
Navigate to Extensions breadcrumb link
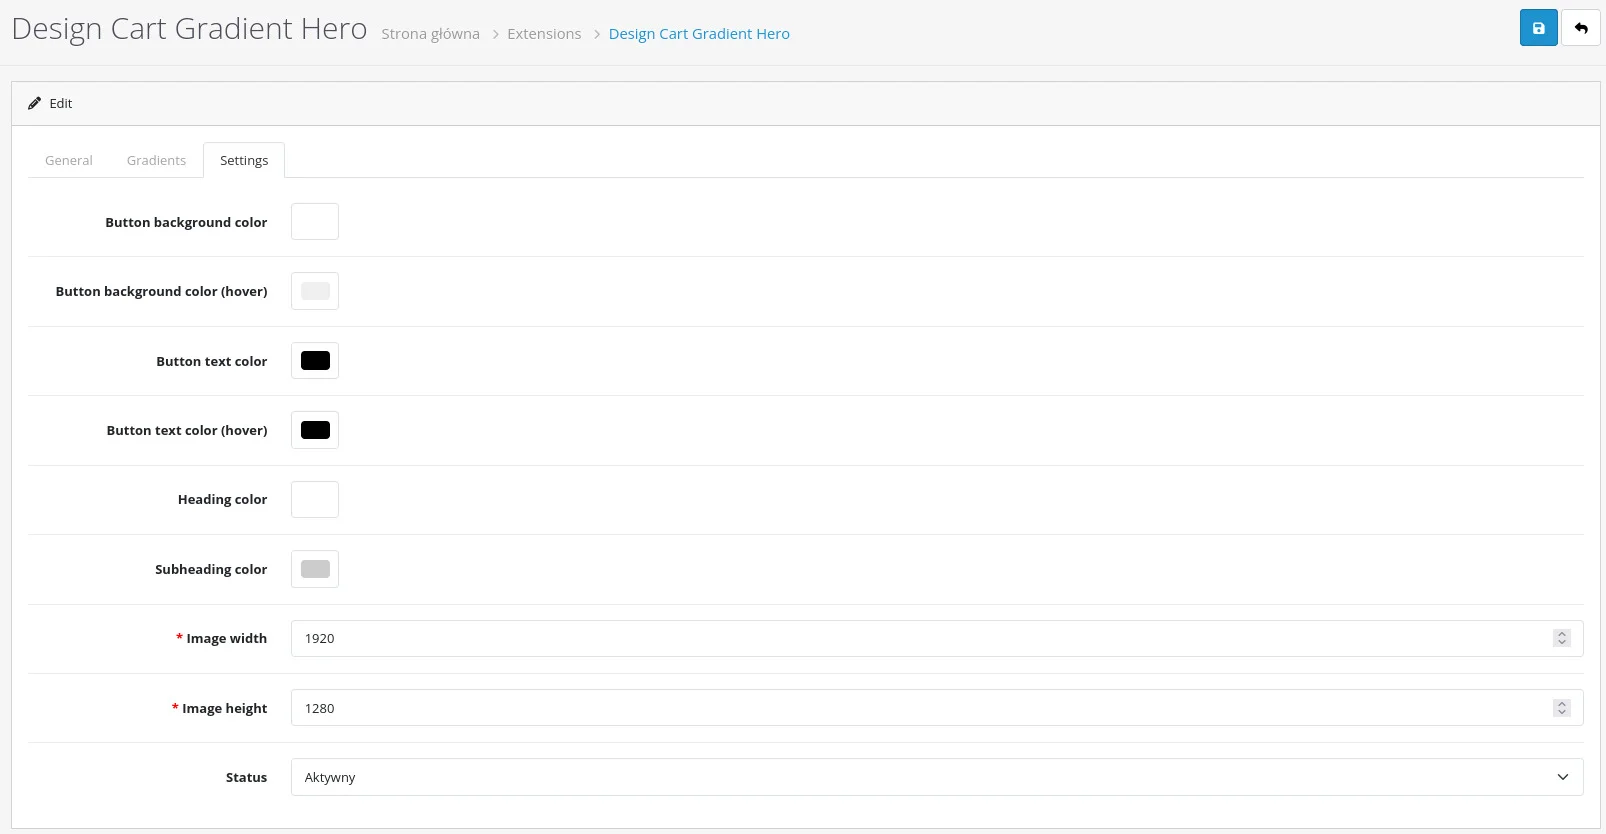click(544, 34)
